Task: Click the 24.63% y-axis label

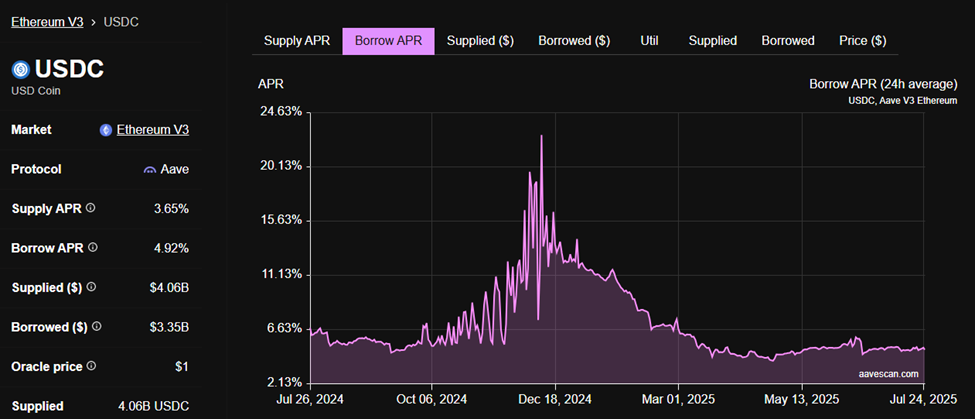Action: point(281,113)
